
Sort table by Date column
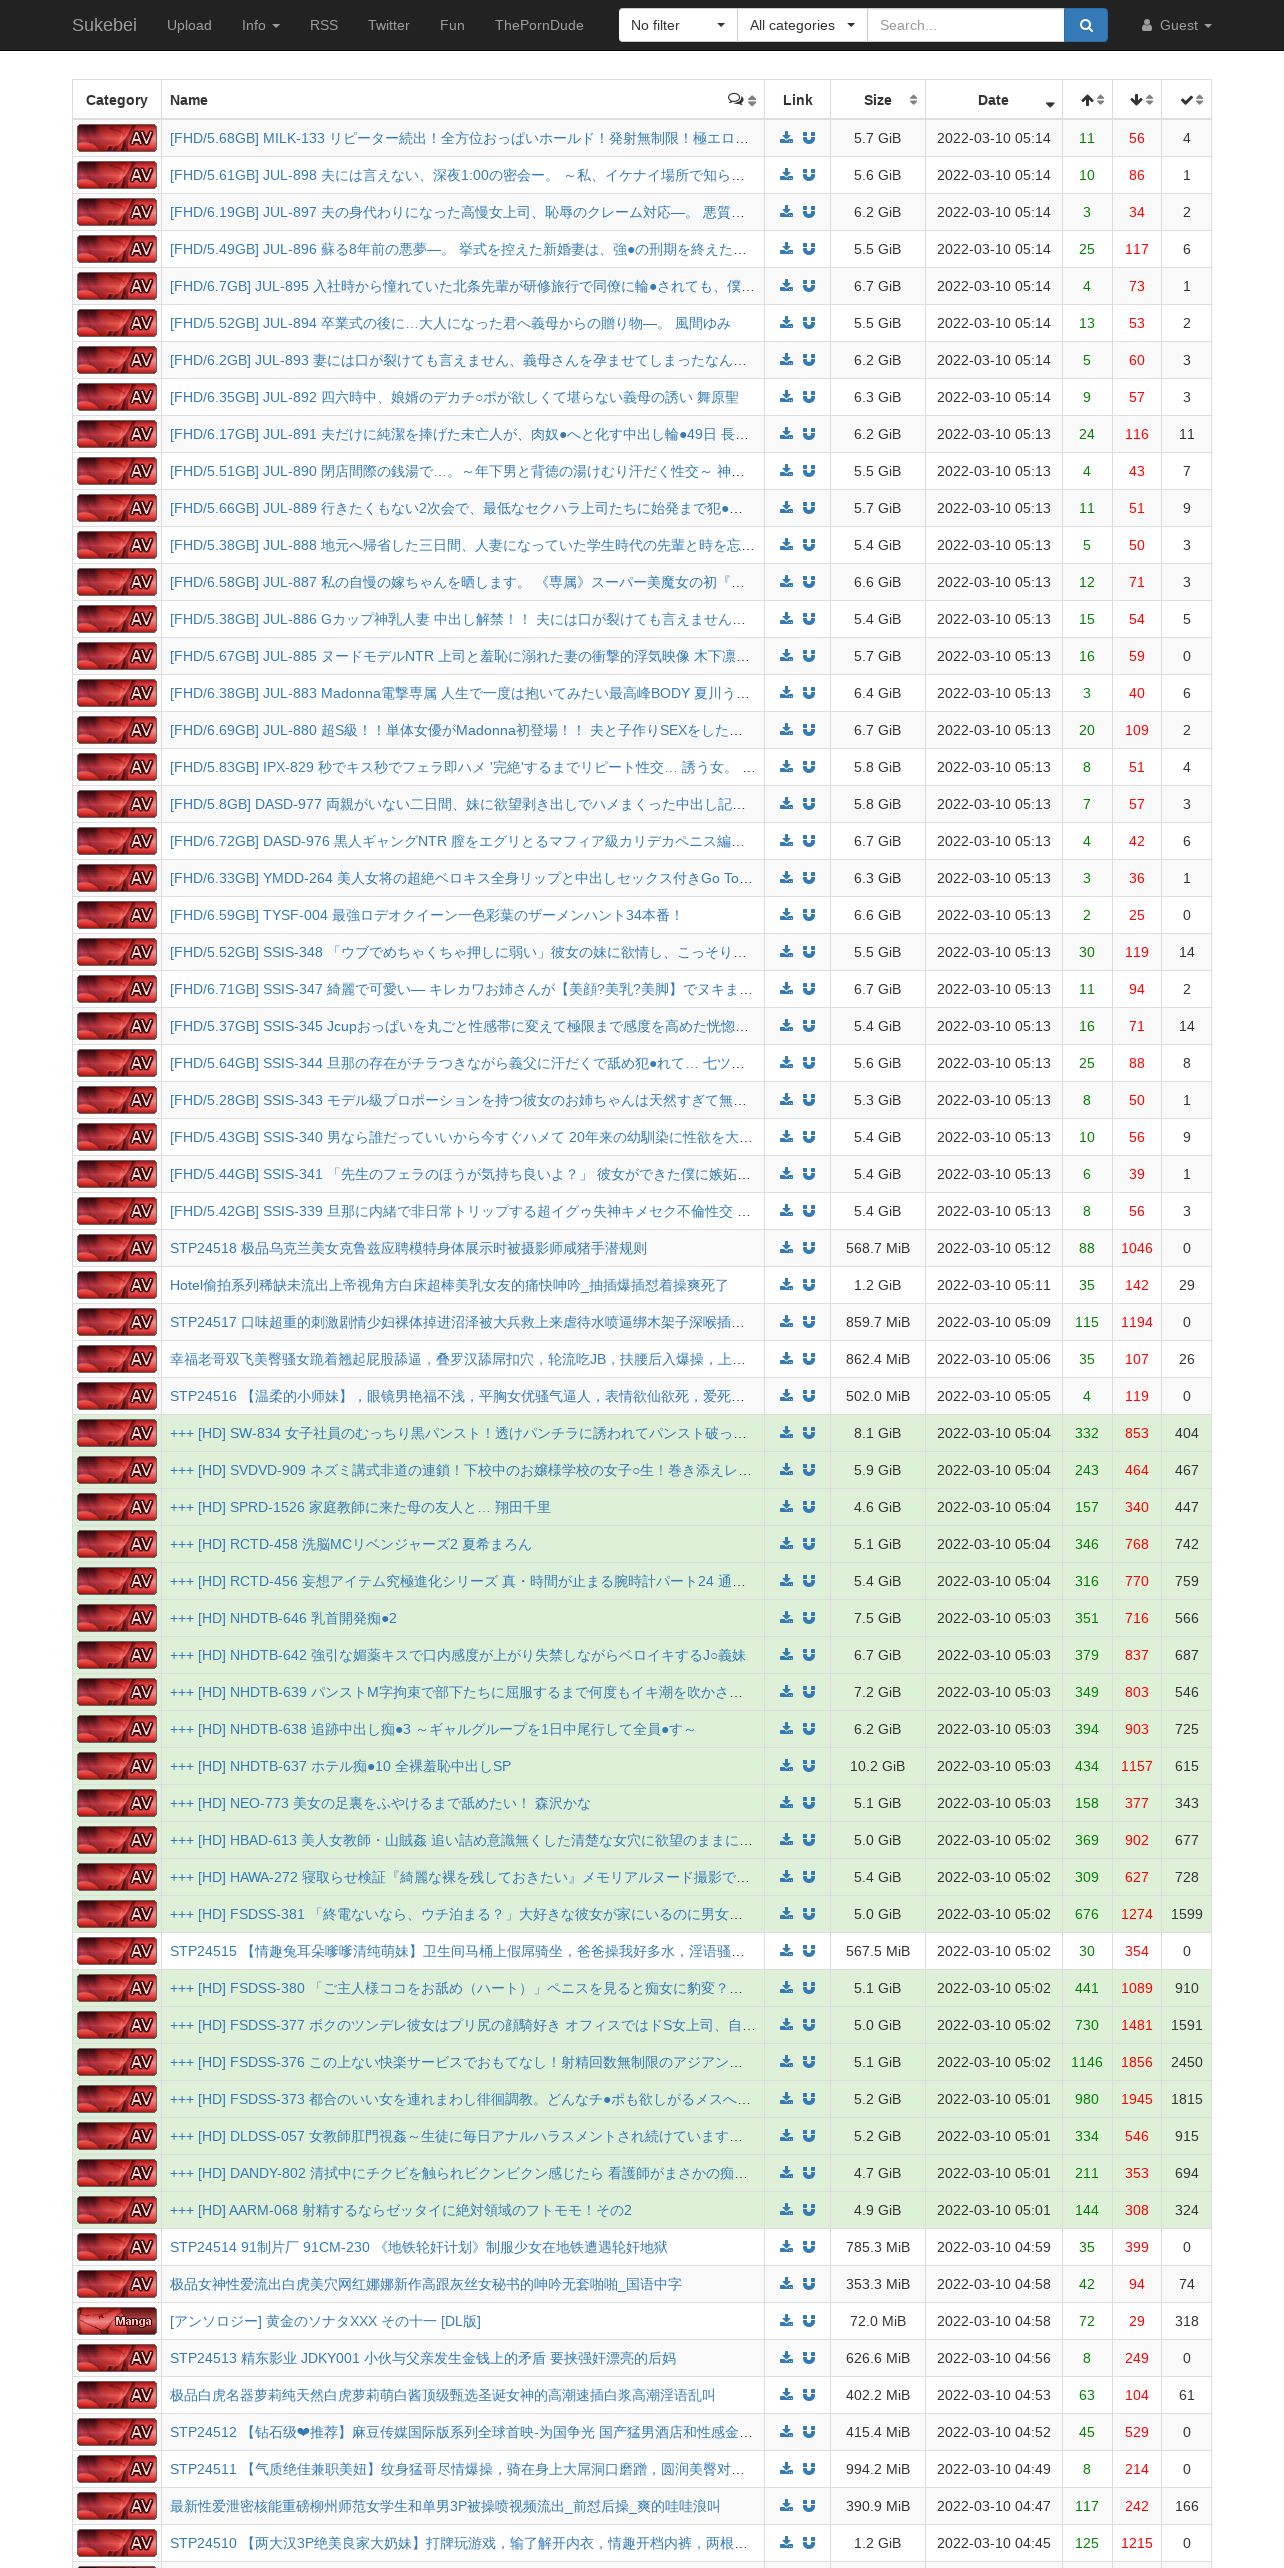click(994, 100)
